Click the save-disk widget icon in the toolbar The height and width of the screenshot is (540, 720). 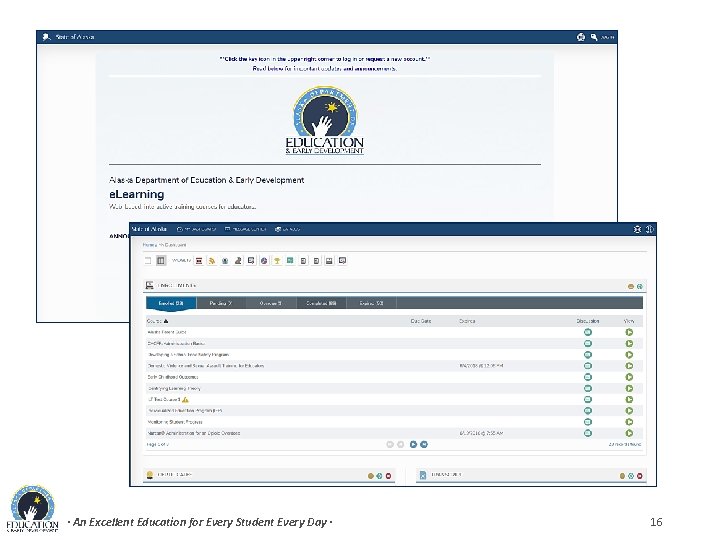[x=329, y=260]
